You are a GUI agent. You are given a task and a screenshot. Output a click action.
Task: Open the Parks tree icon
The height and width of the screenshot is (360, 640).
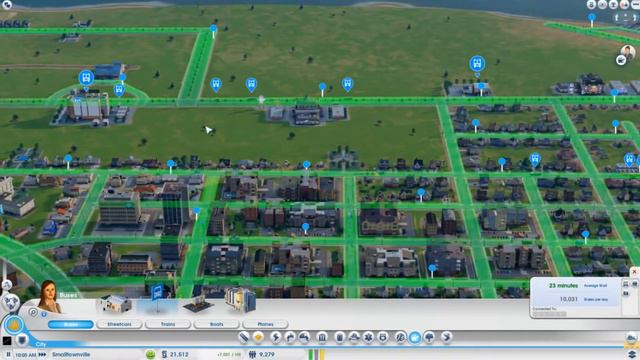(x=429, y=337)
